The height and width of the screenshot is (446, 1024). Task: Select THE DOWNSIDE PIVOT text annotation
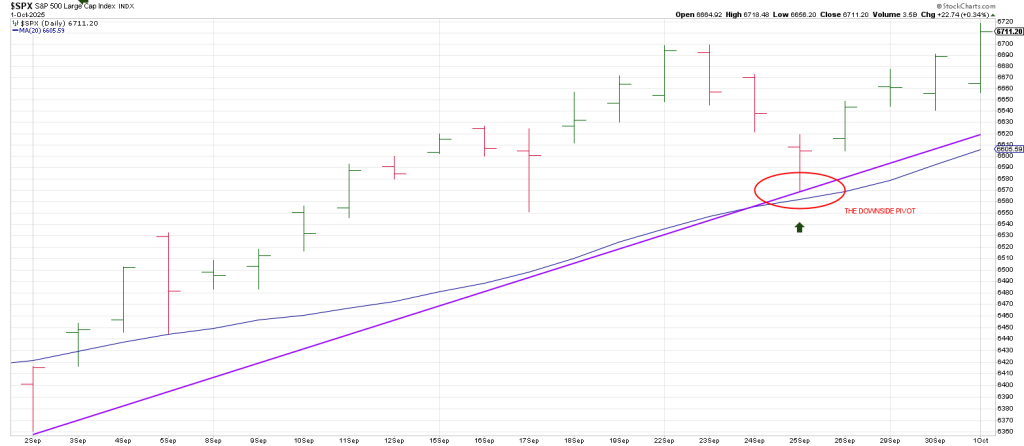click(880, 211)
